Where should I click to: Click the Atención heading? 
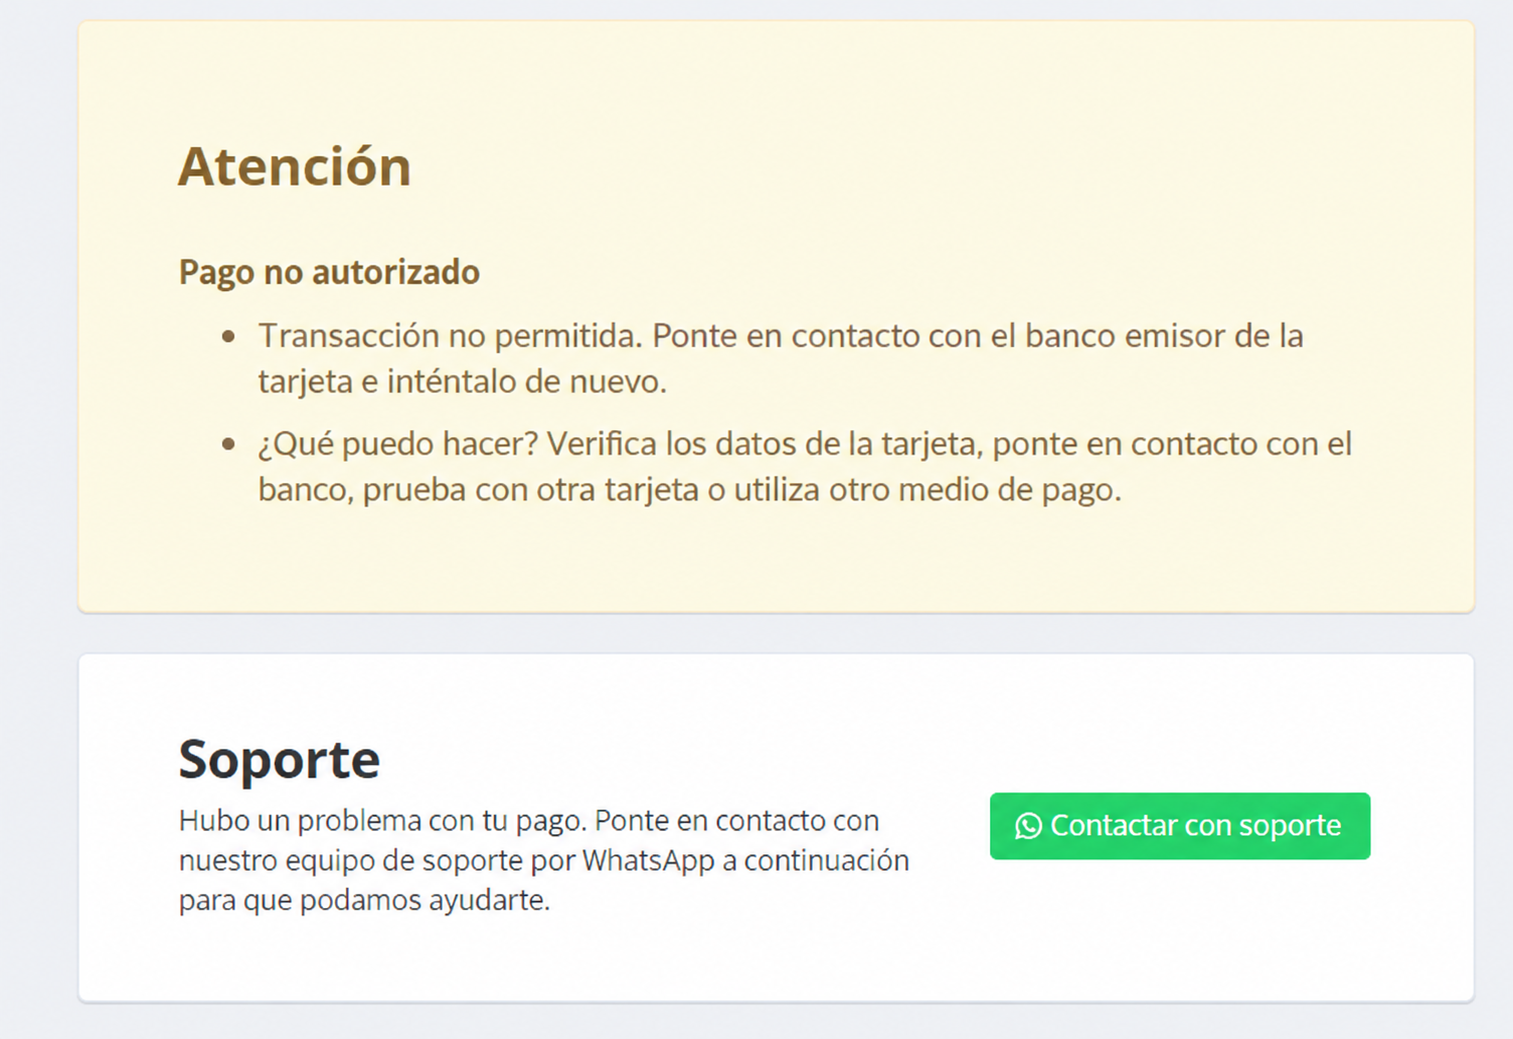click(x=295, y=166)
